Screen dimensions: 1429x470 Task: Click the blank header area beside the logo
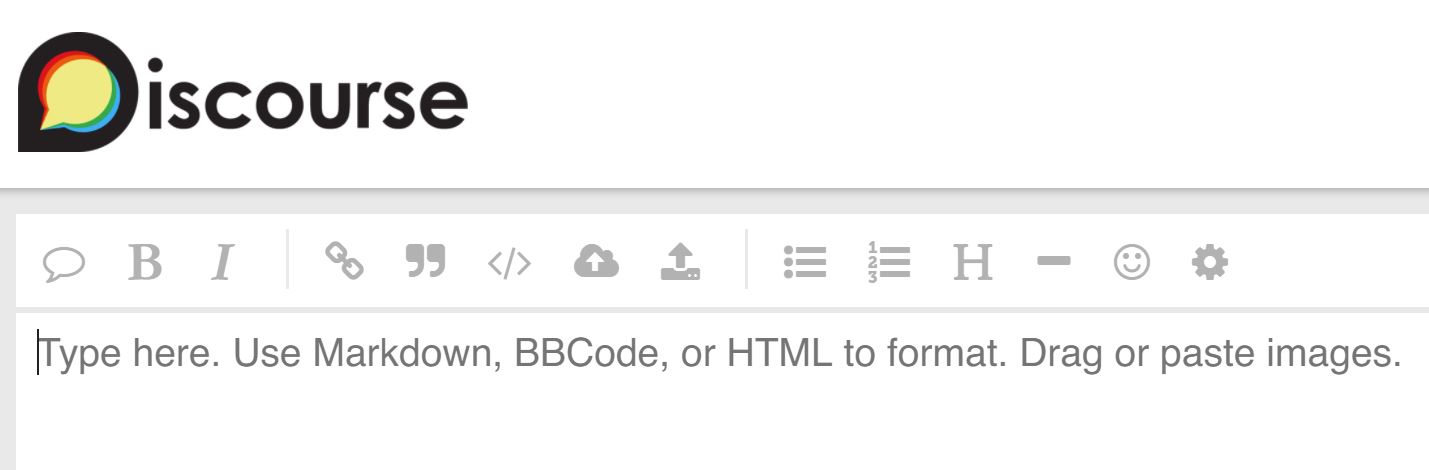coord(950,93)
